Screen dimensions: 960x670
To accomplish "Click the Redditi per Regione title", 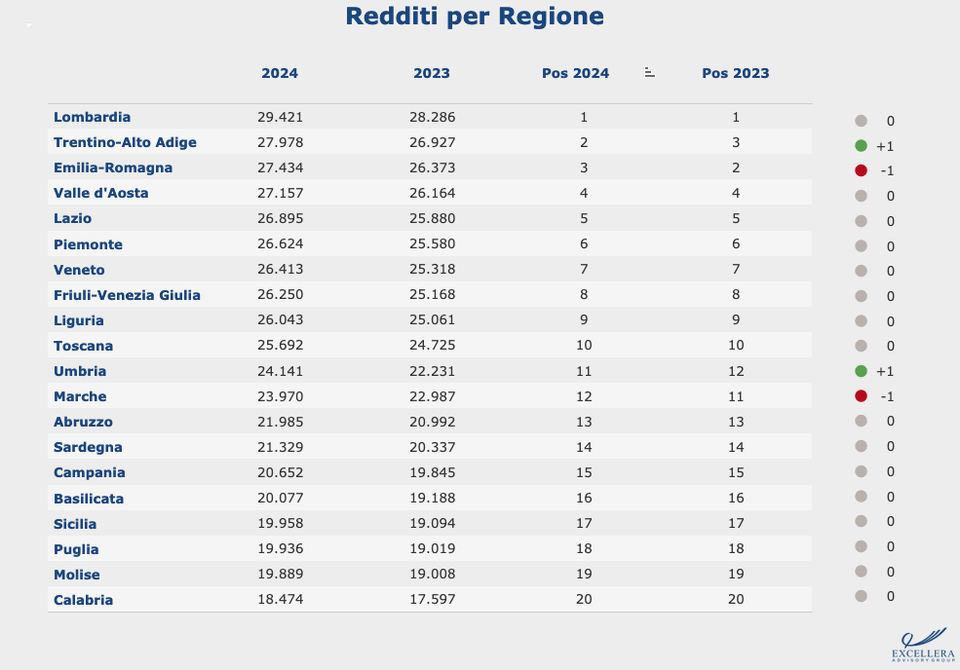I will (x=474, y=17).
